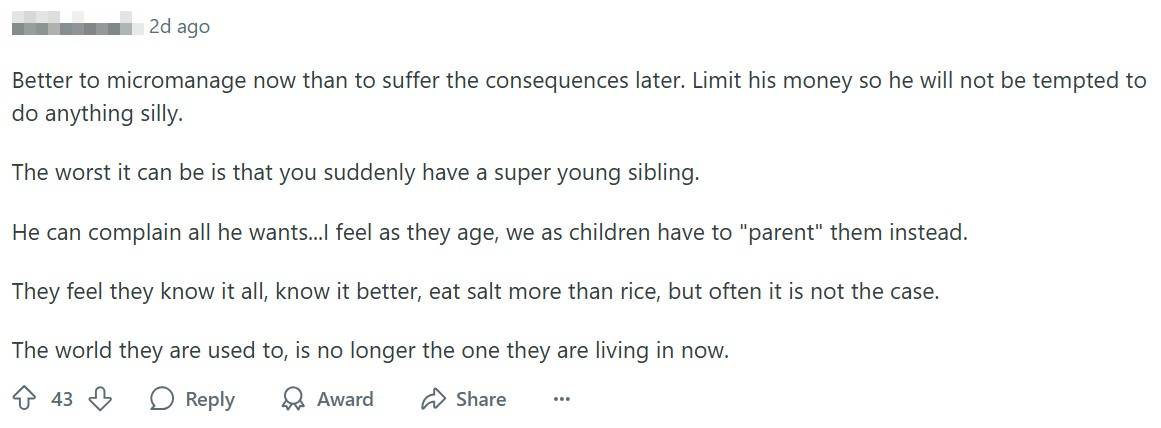Click the Reply speech bubble icon
Screen dimensions: 1161x428
point(161,399)
